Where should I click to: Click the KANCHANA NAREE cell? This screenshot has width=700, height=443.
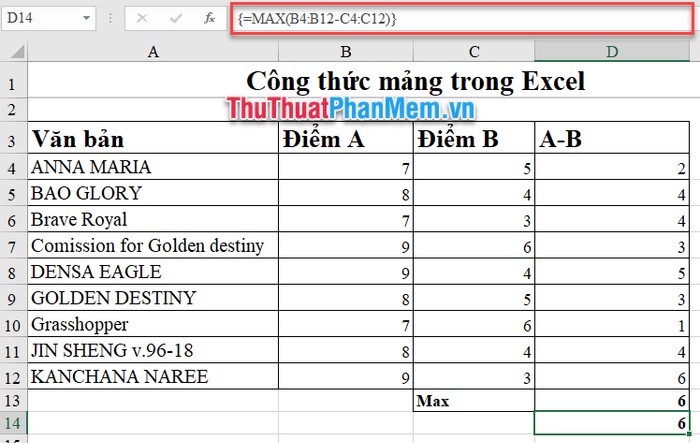point(152,376)
